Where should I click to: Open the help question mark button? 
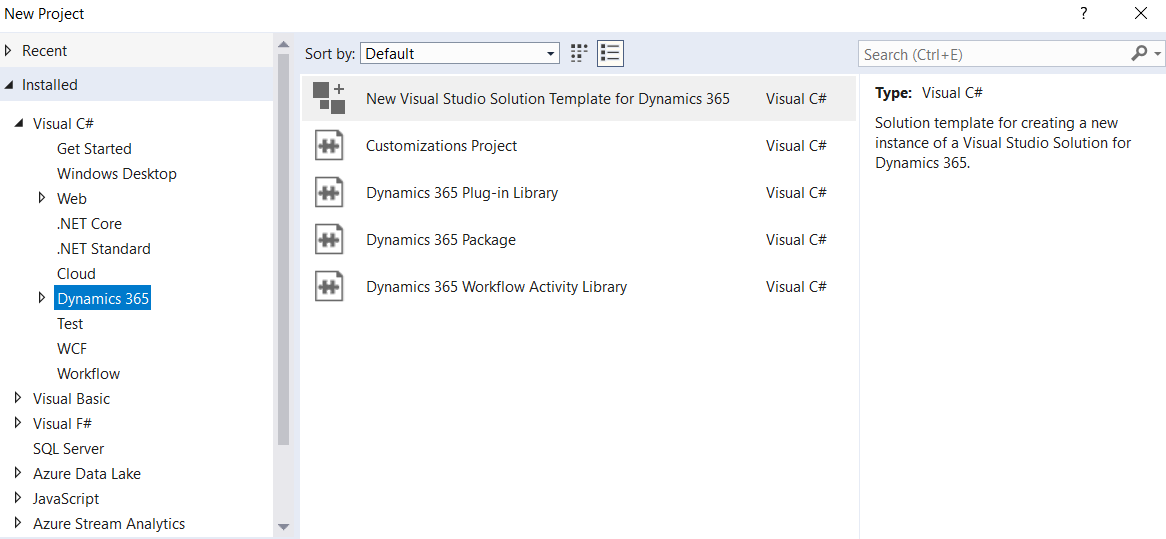pyautogui.click(x=1083, y=14)
